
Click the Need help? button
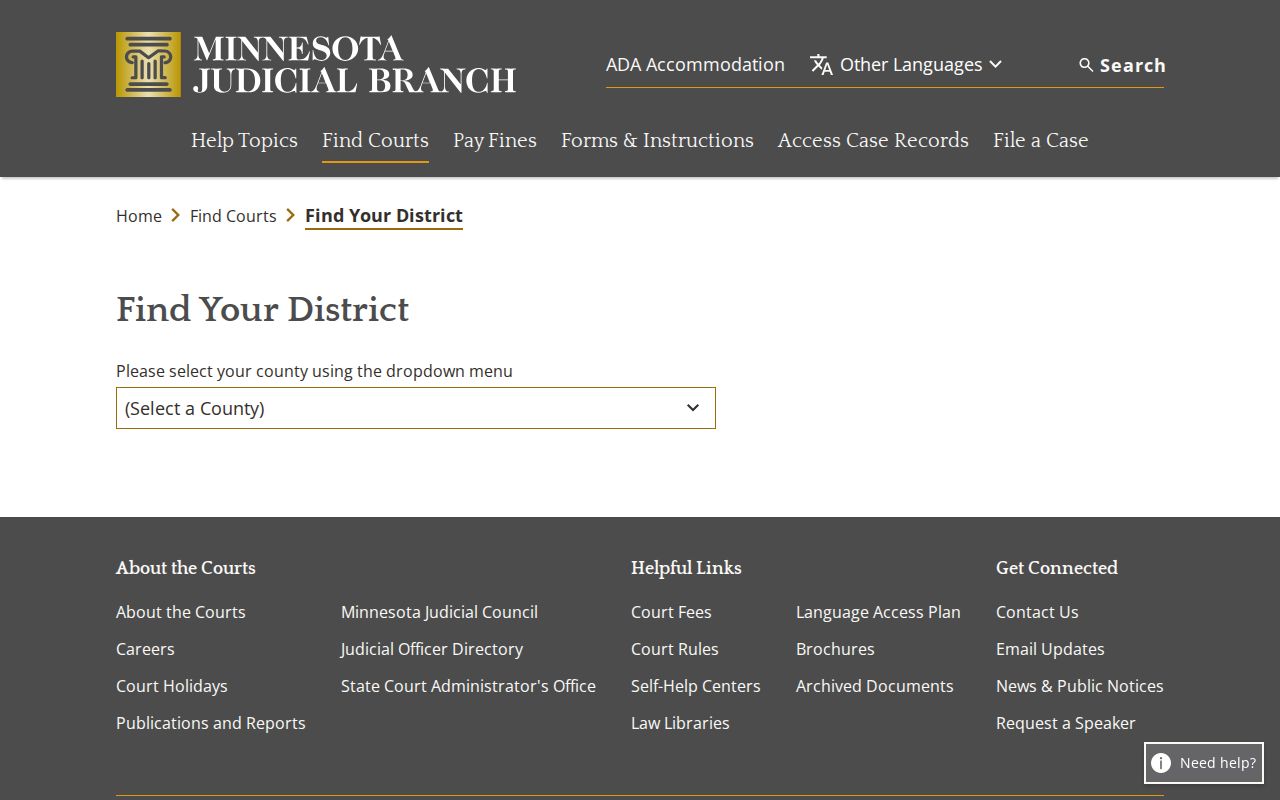(1204, 763)
